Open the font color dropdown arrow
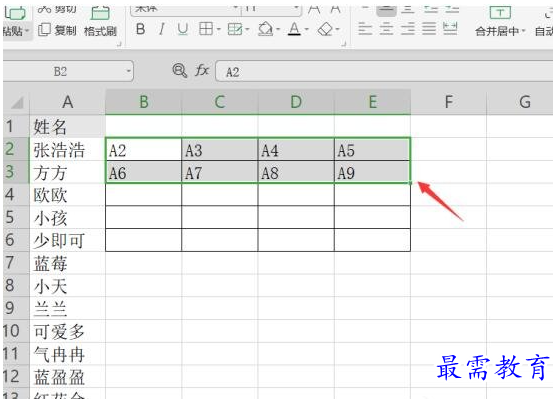The image size is (558, 399). pyautogui.click(x=307, y=29)
